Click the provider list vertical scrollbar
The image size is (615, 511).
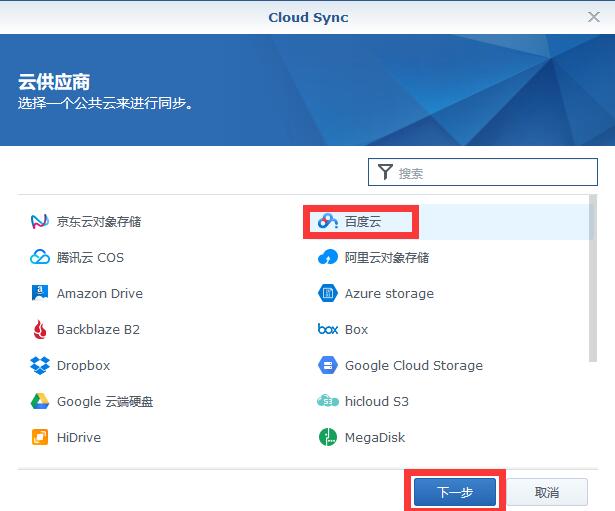click(593, 278)
